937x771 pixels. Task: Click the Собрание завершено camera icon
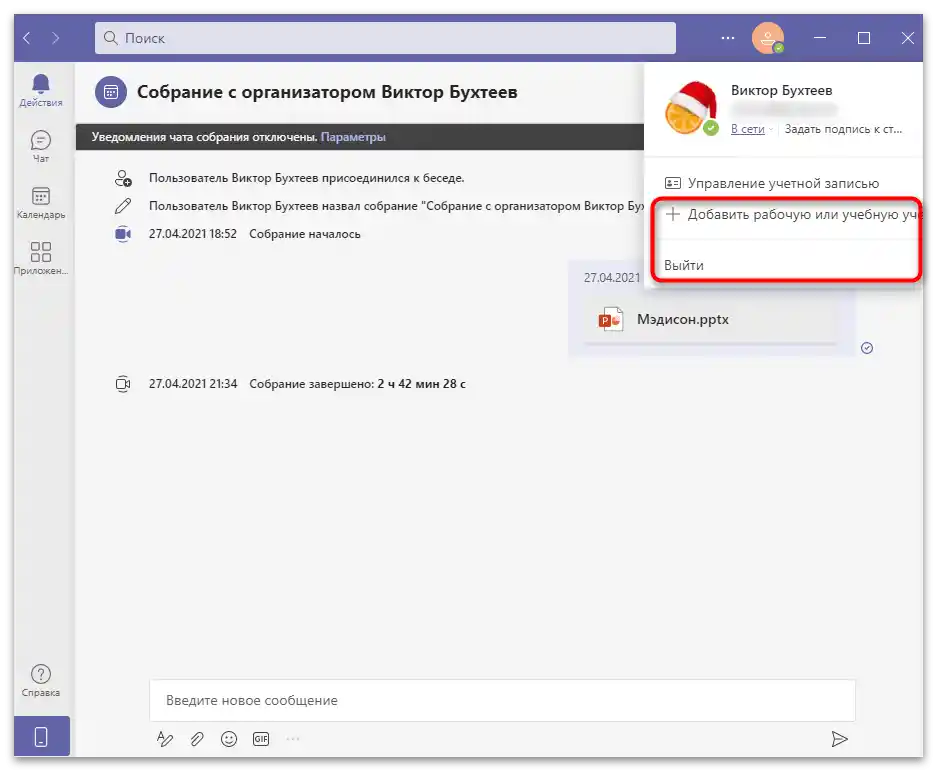[123, 384]
